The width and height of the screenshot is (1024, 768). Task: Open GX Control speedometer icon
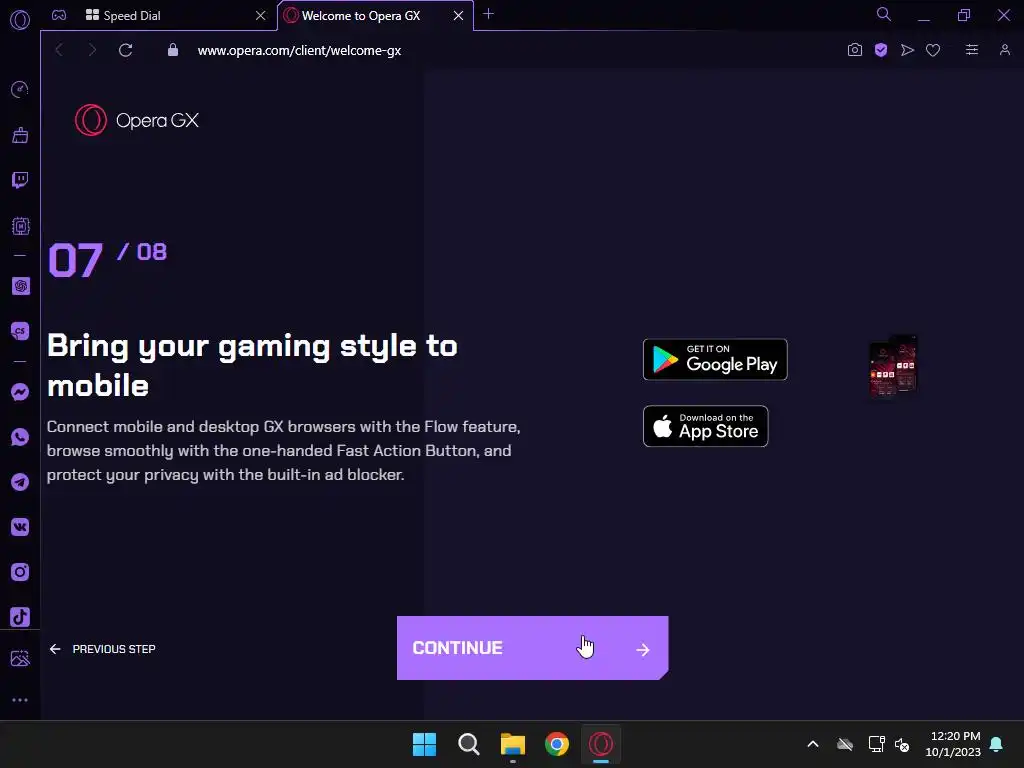point(20,89)
